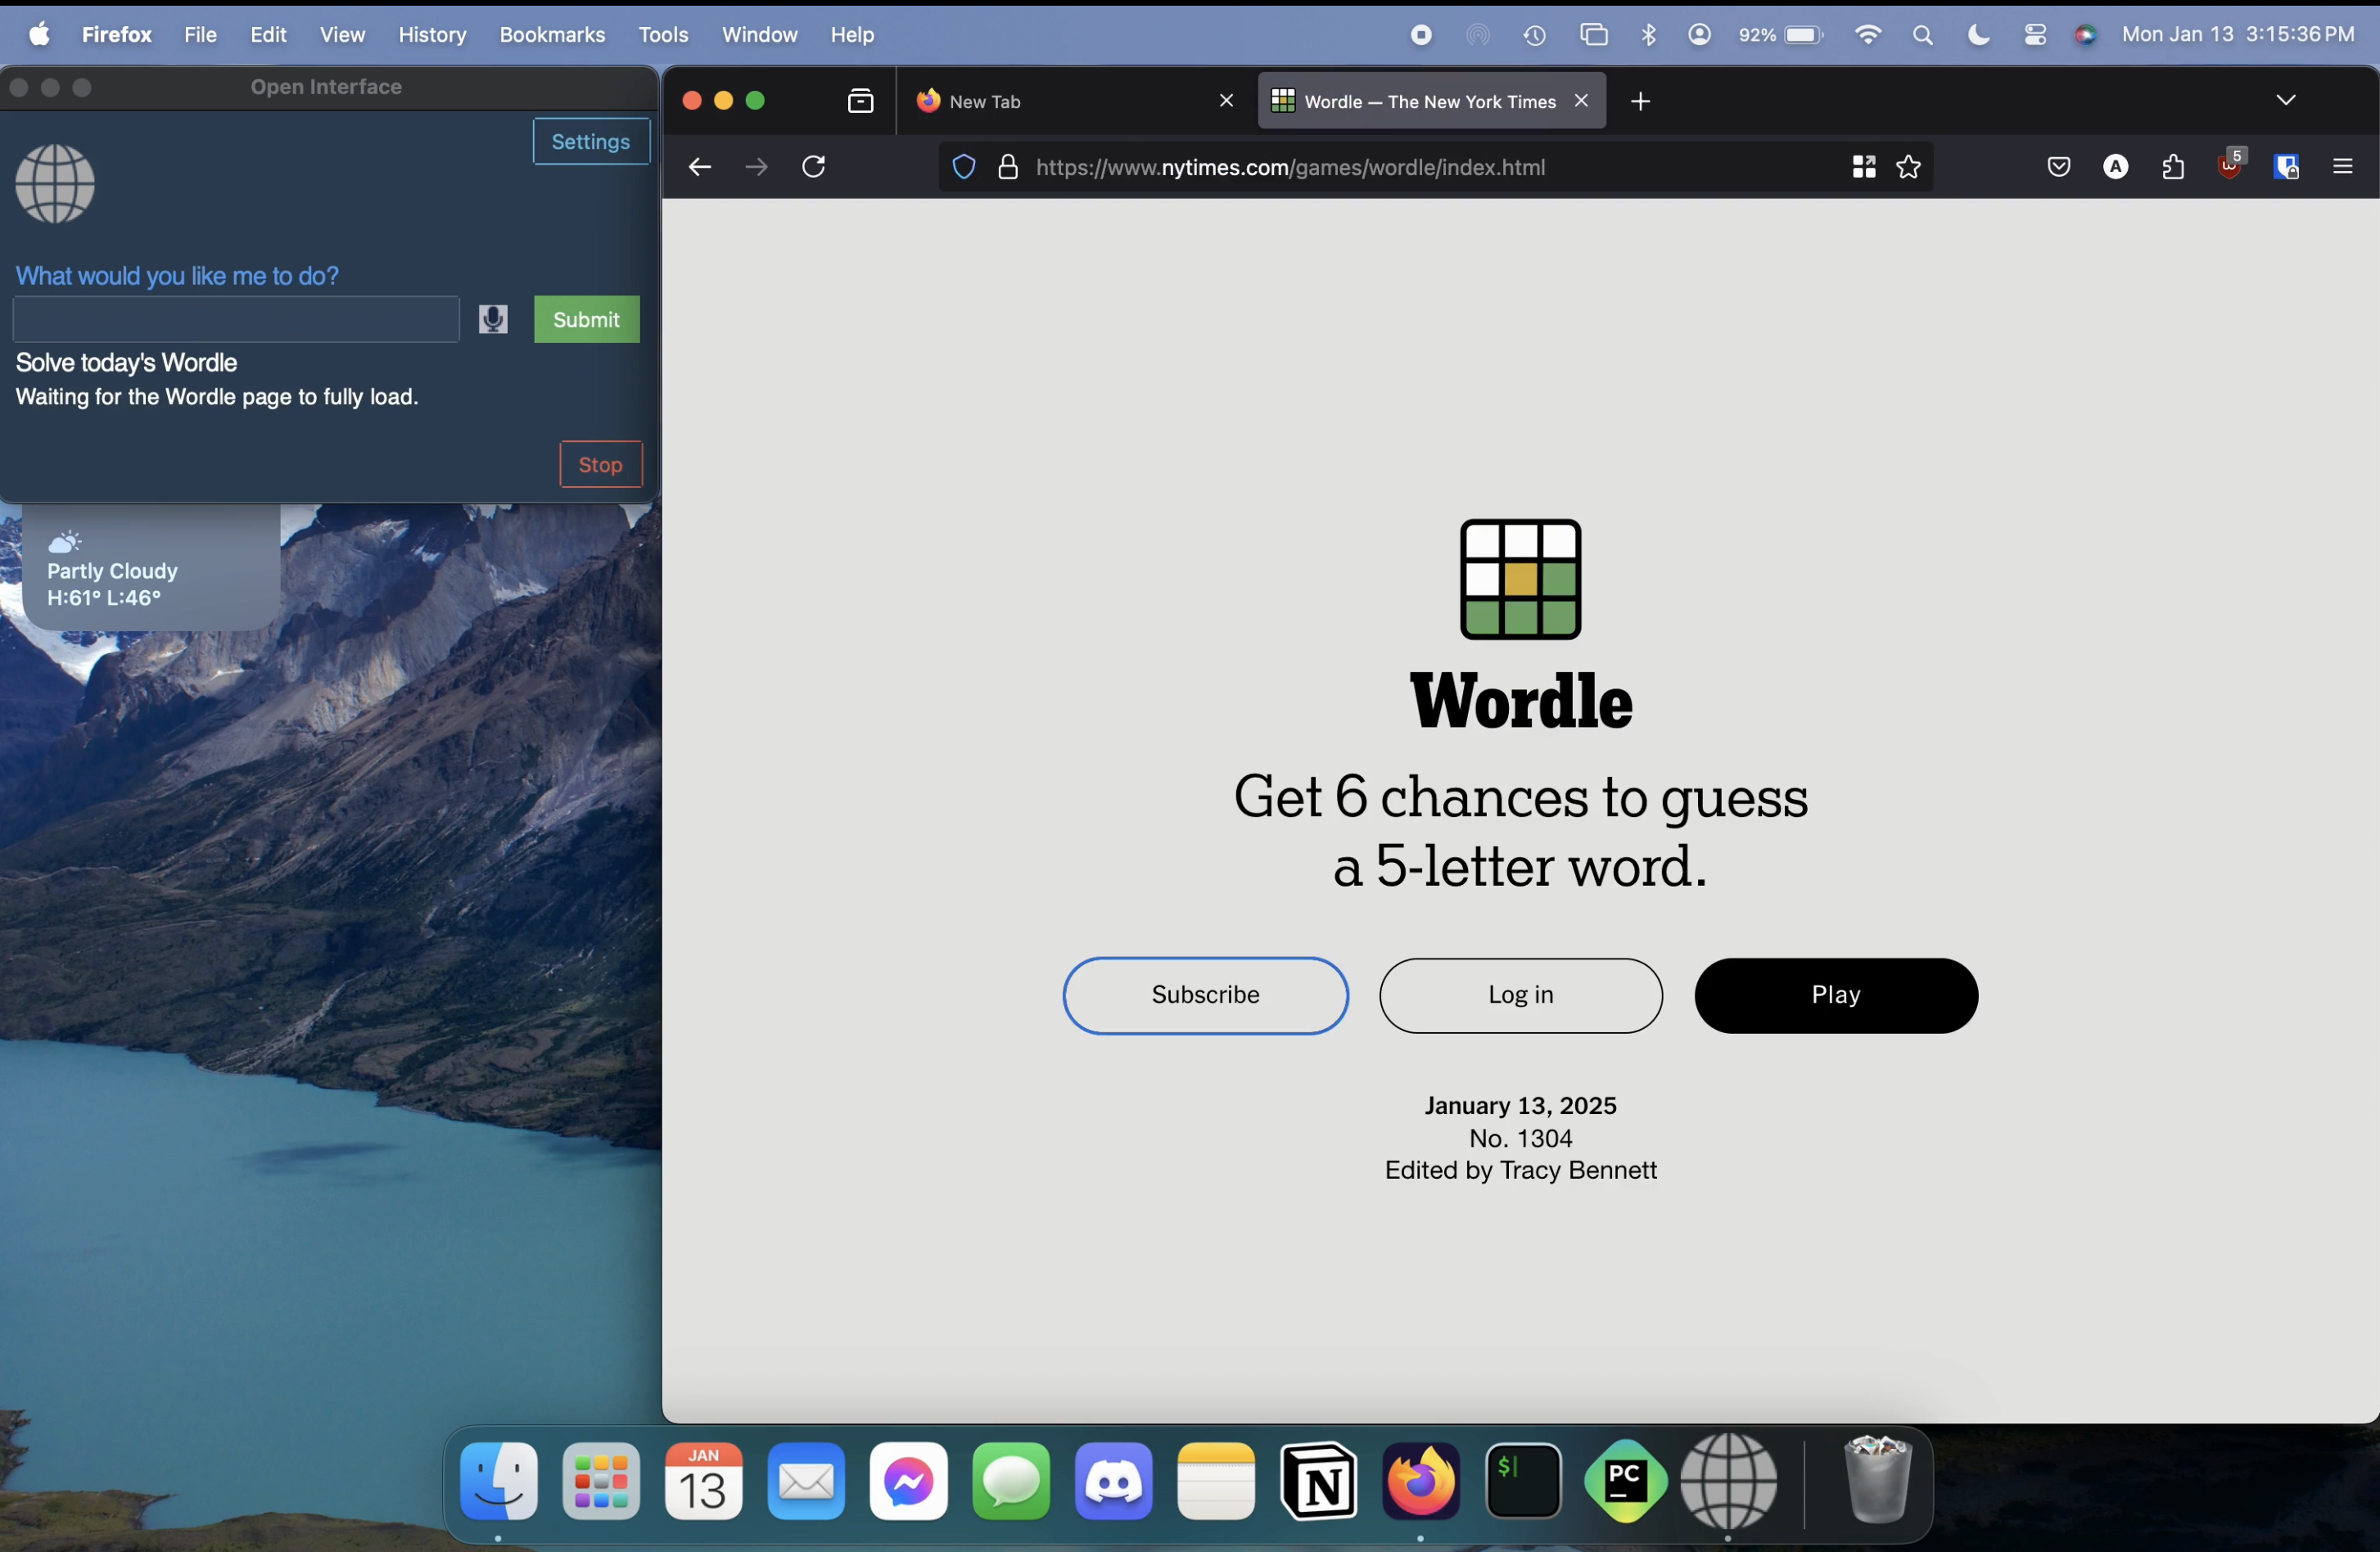Click the Subscribe button
The image size is (2380, 1552).
pos(1205,995)
